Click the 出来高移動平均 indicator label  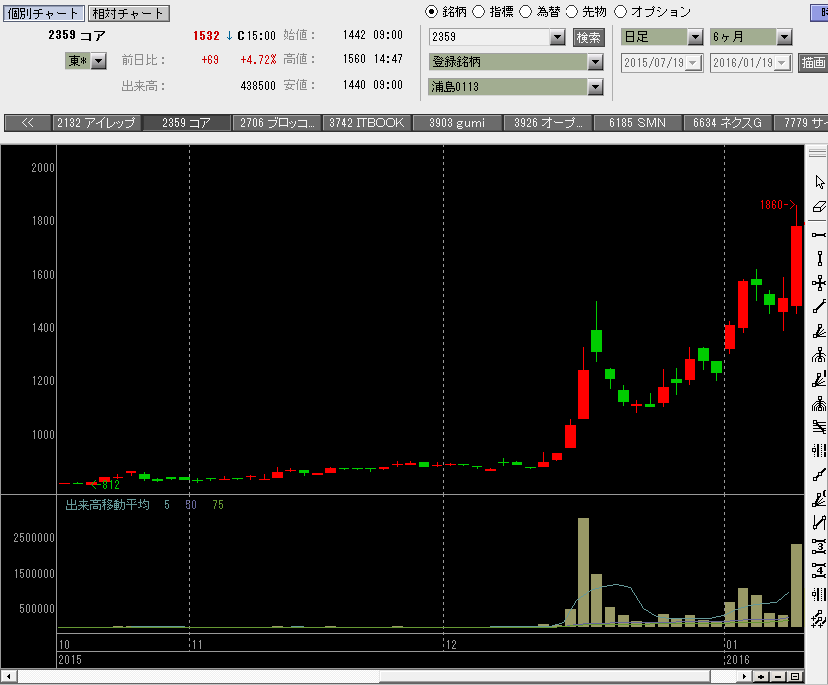point(107,505)
